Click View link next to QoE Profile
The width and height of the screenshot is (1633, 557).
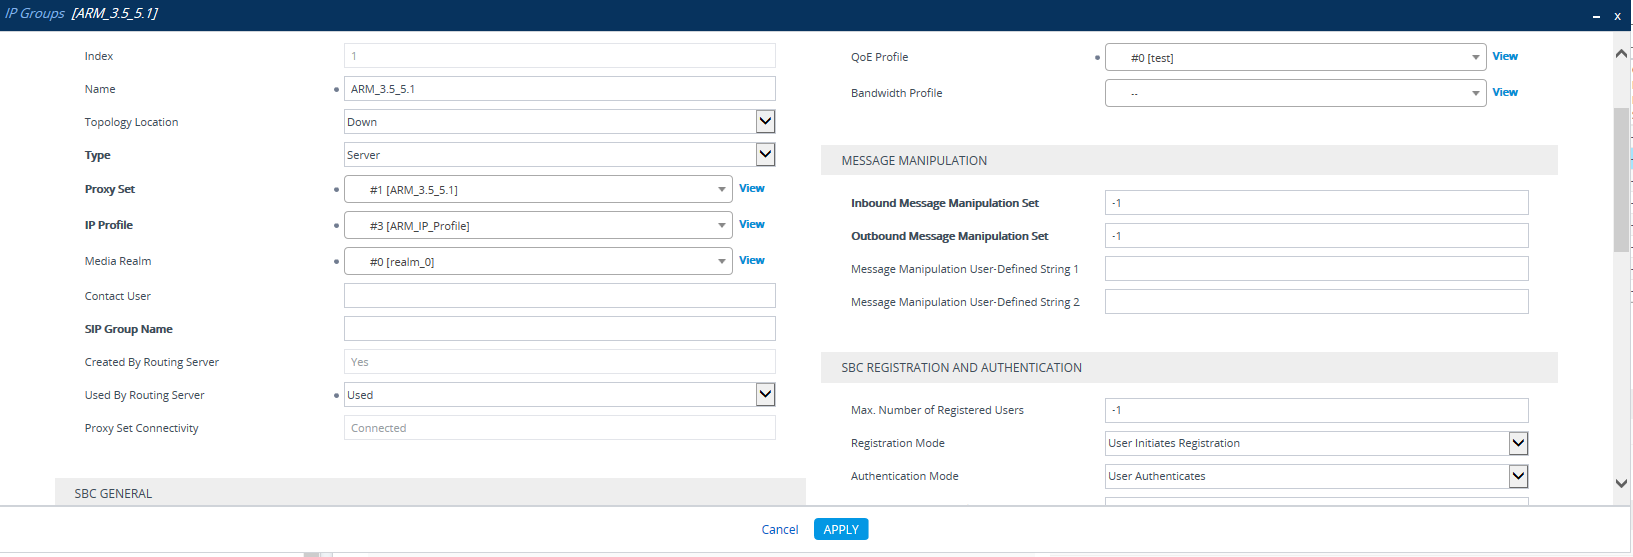(1505, 56)
